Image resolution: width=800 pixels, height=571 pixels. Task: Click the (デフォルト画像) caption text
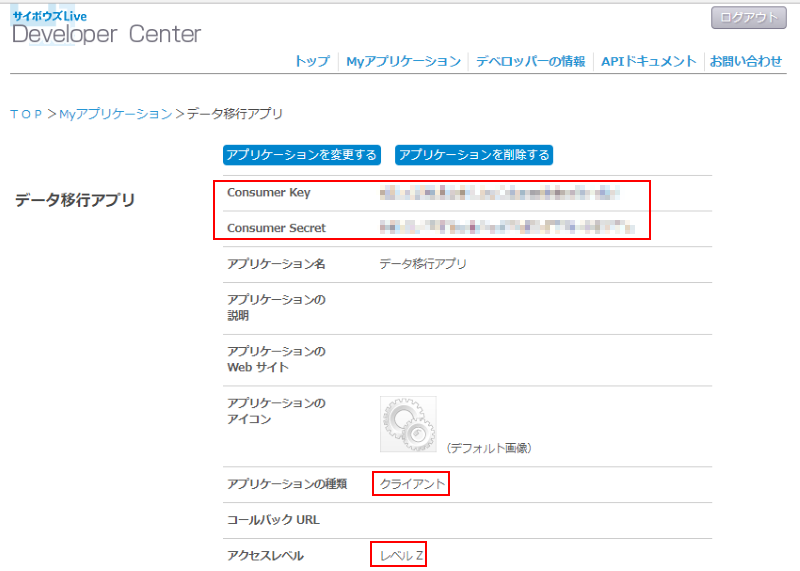coord(488,448)
